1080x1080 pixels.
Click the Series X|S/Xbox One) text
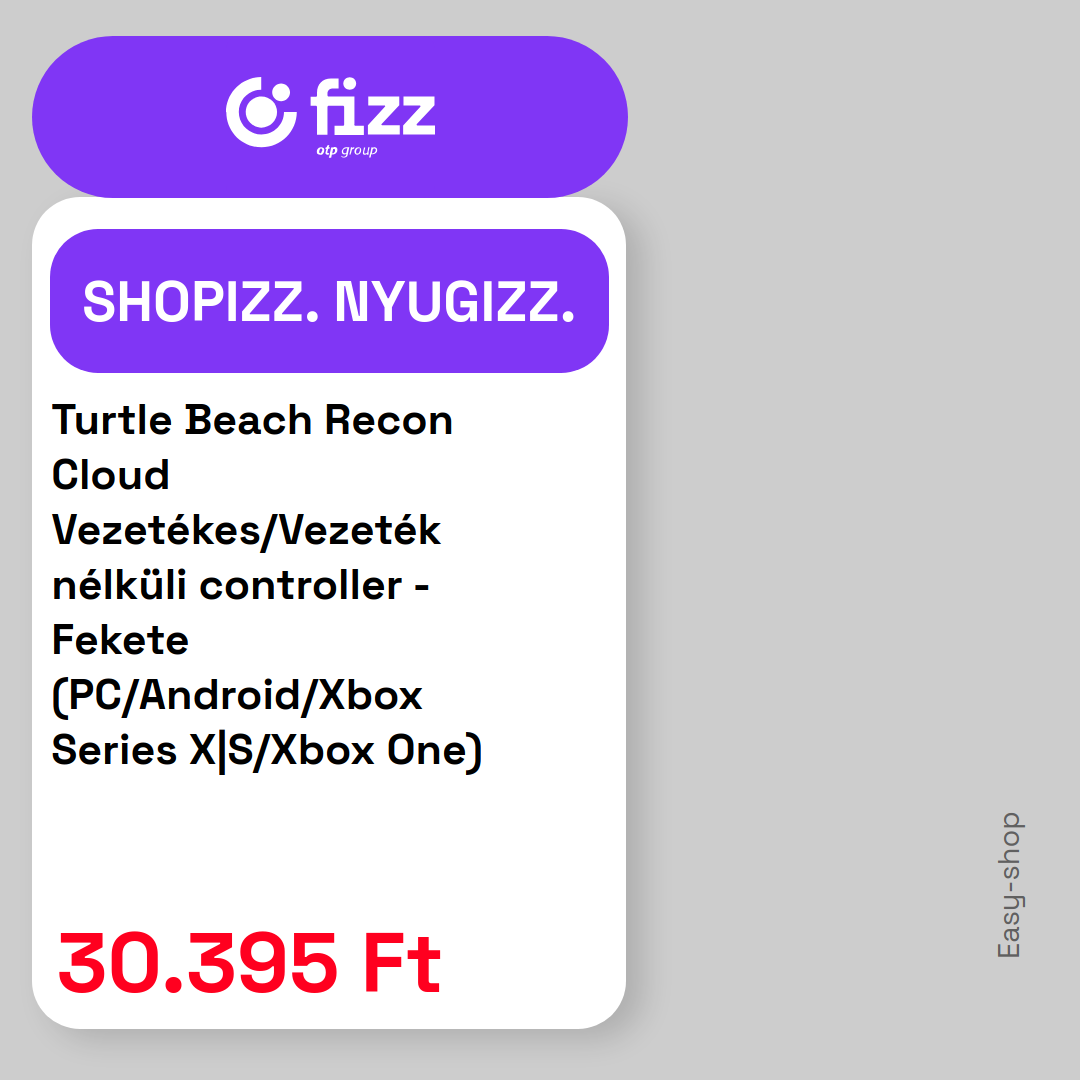click(267, 751)
